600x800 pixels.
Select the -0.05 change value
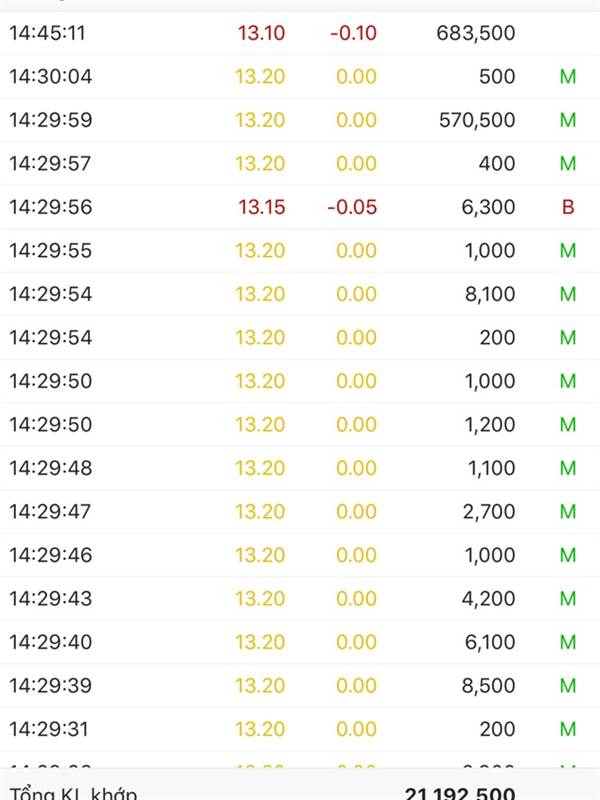(352, 207)
